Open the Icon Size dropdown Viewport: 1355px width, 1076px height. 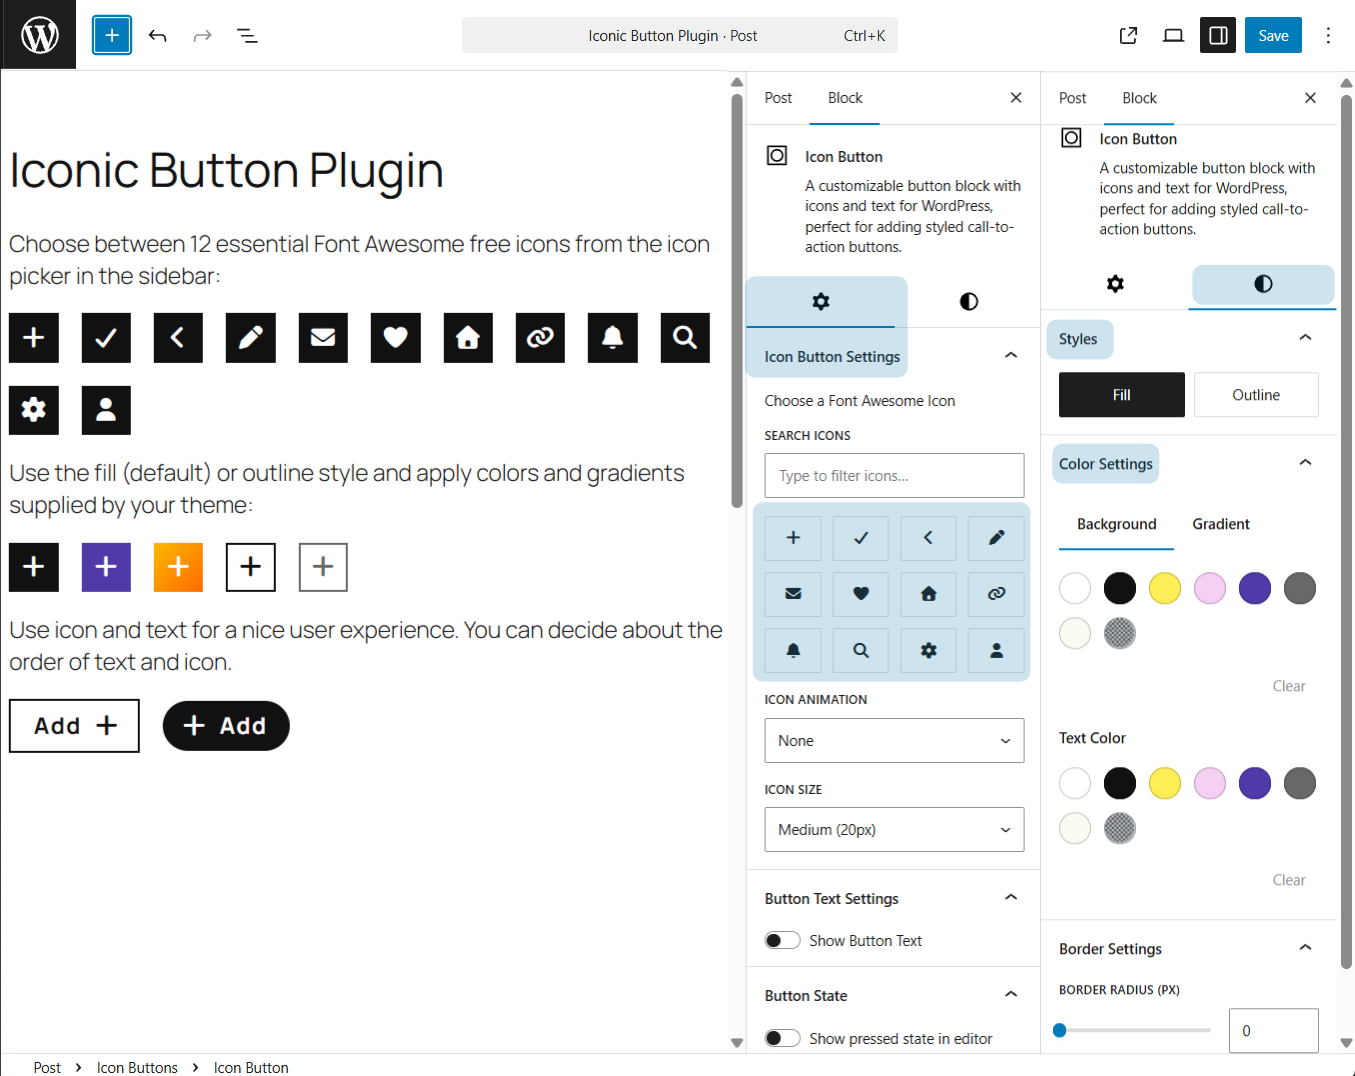tap(895, 830)
